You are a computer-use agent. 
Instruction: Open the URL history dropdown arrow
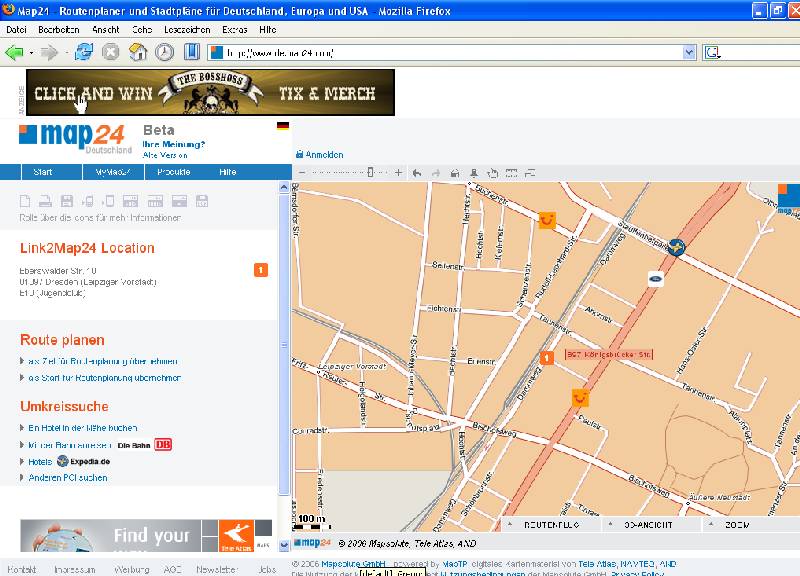(x=689, y=52)
